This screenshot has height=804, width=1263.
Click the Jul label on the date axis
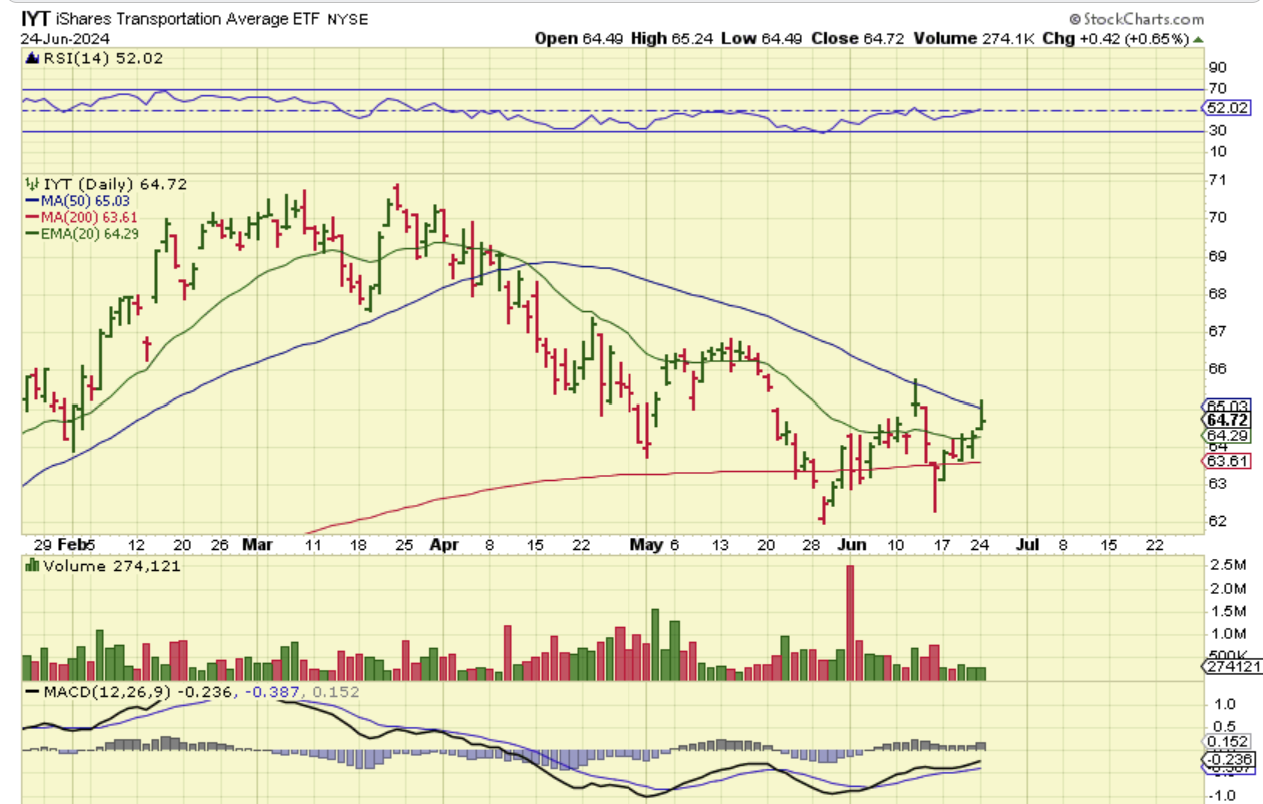(1027, 545)
